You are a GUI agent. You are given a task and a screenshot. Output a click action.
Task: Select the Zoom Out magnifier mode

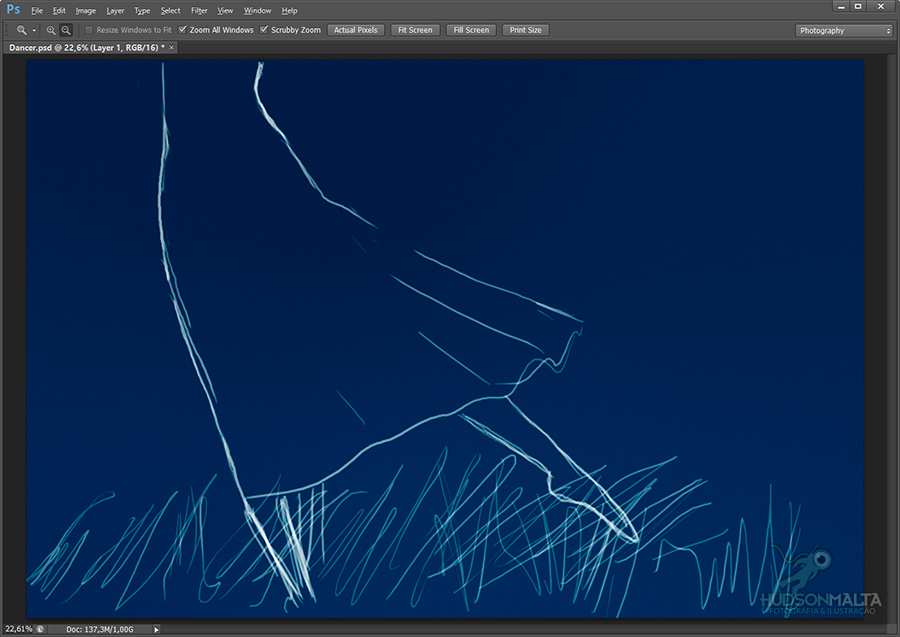pos(66,30)
